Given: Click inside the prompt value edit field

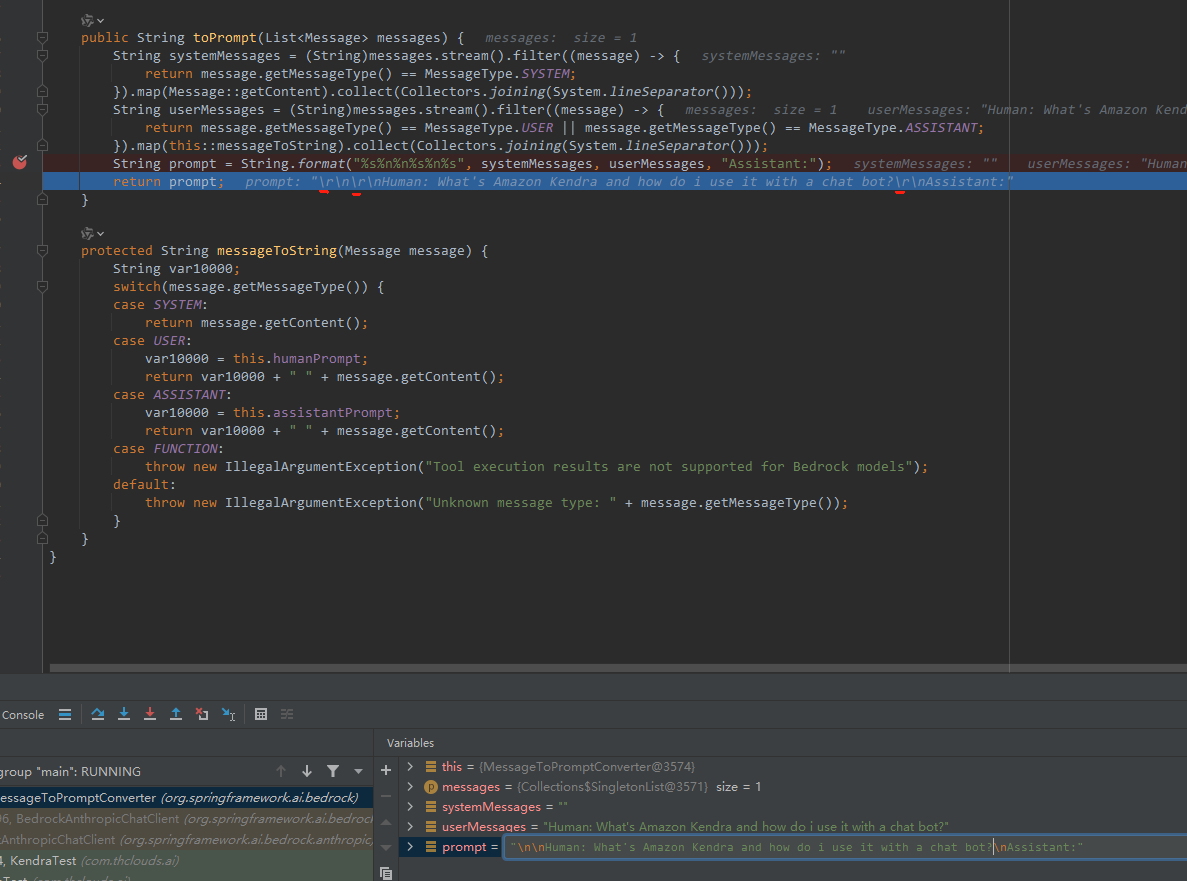Looking at the screenshot, I should [846, 847].
